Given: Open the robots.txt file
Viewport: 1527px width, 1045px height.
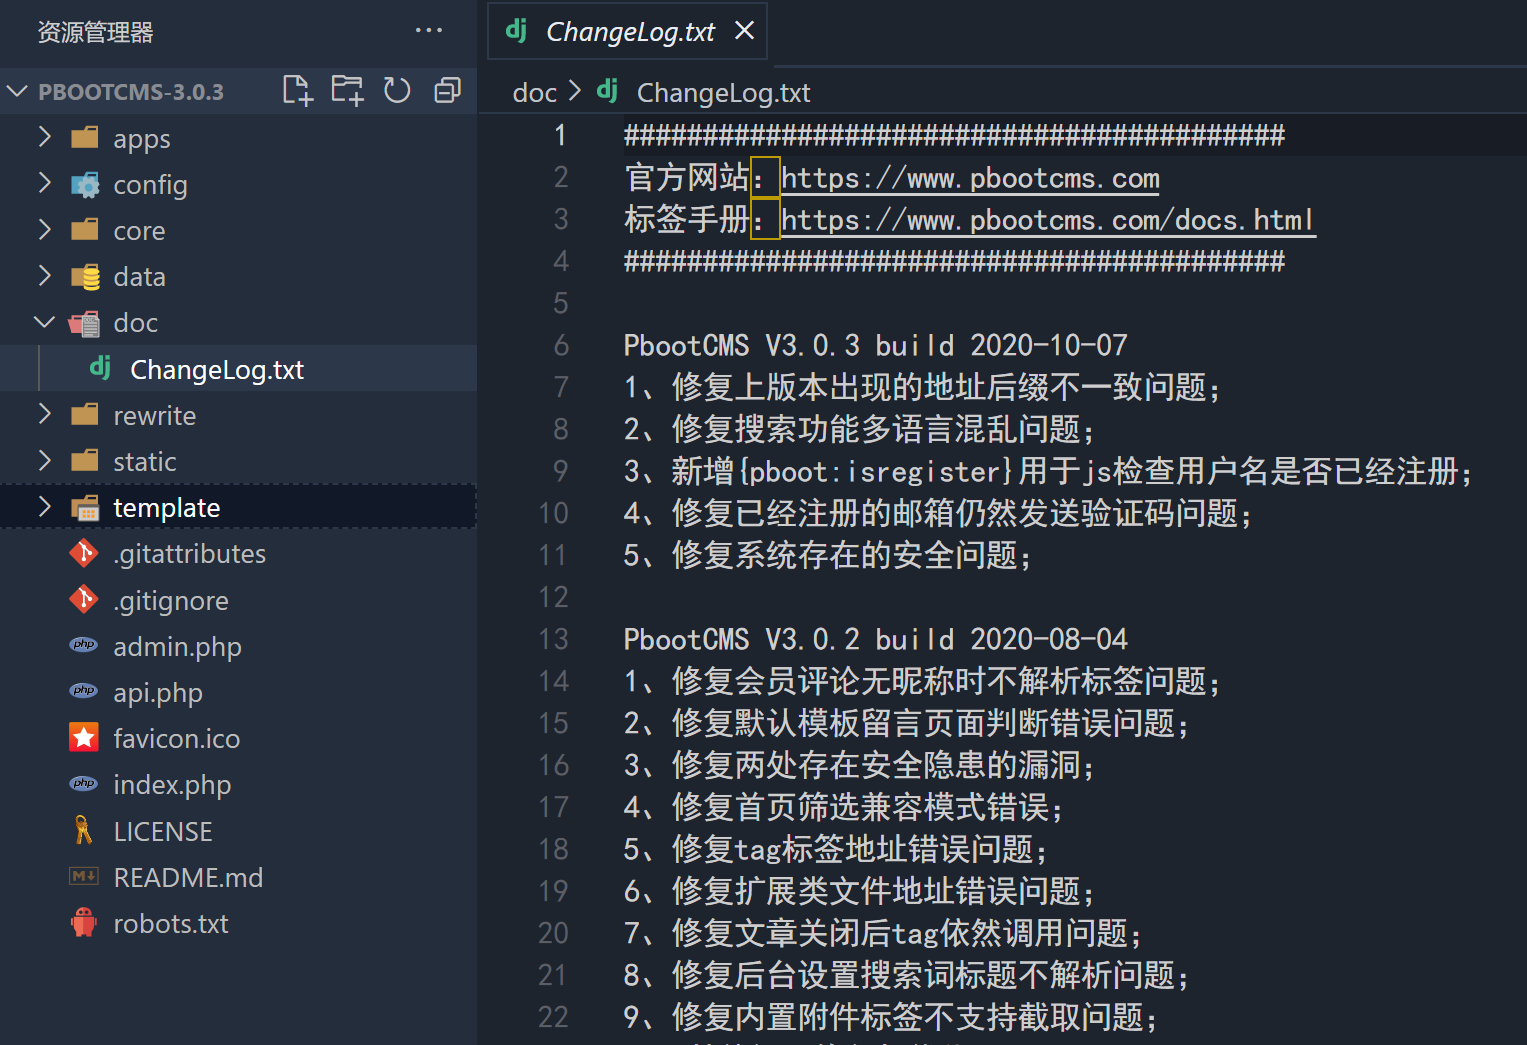Looking at the screenshot, I should [171, 923].
